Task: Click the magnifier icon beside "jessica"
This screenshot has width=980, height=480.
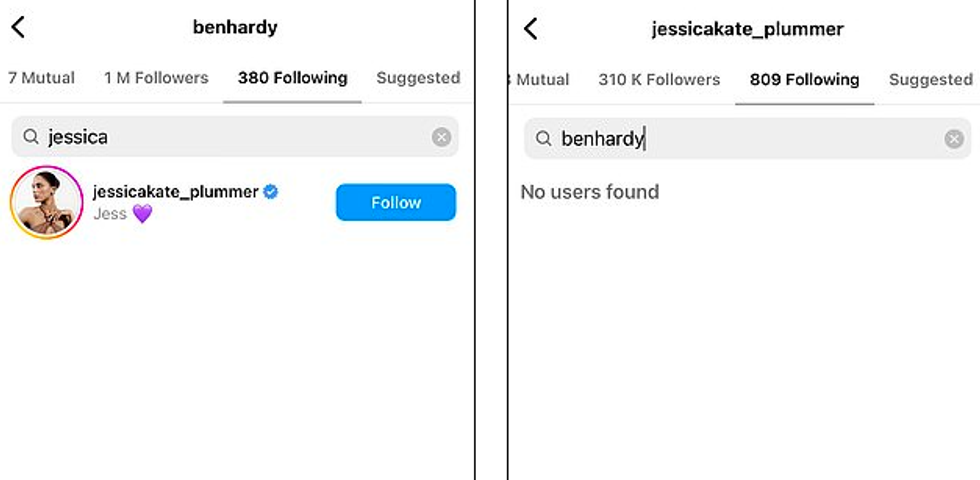Action: point(31,137)
